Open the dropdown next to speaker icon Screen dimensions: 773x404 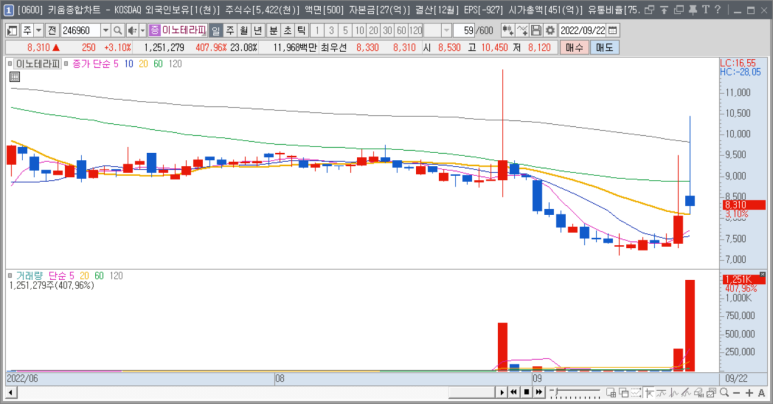[x=142, y=31]
